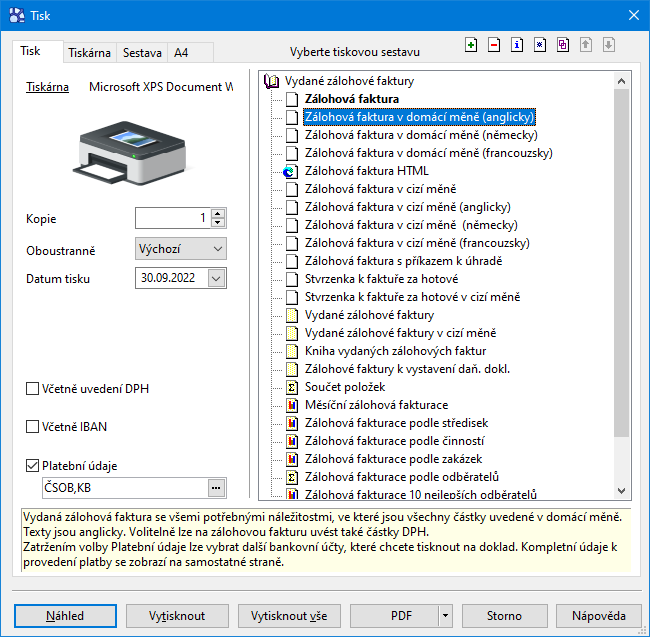Click the page icon beside Stvrzenka k faktuře za hotové
650x637 pixels.
tap(292, 279)
